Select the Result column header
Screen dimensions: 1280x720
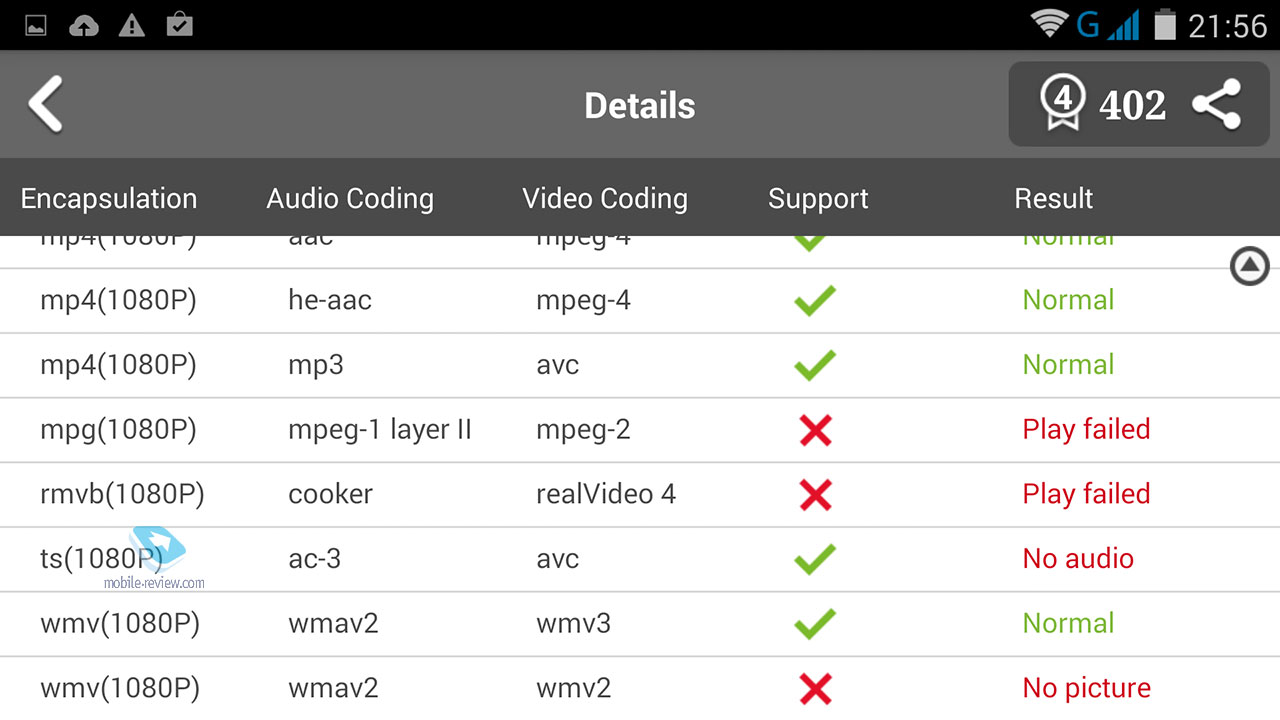[1054, 198]
